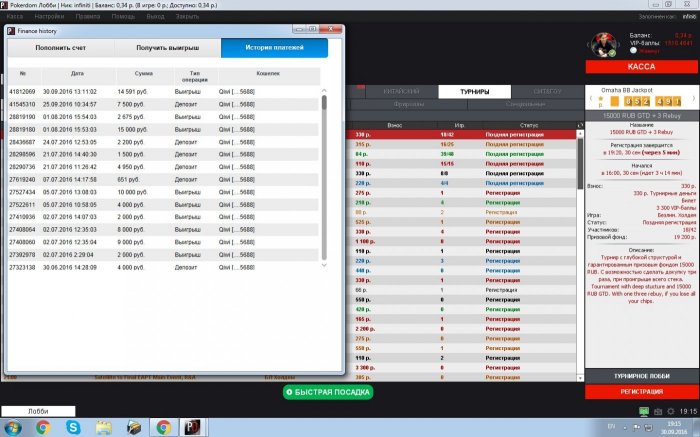Sort payments by the Дата column header
This screenshot has width=700, height=437.
[78, 76]
